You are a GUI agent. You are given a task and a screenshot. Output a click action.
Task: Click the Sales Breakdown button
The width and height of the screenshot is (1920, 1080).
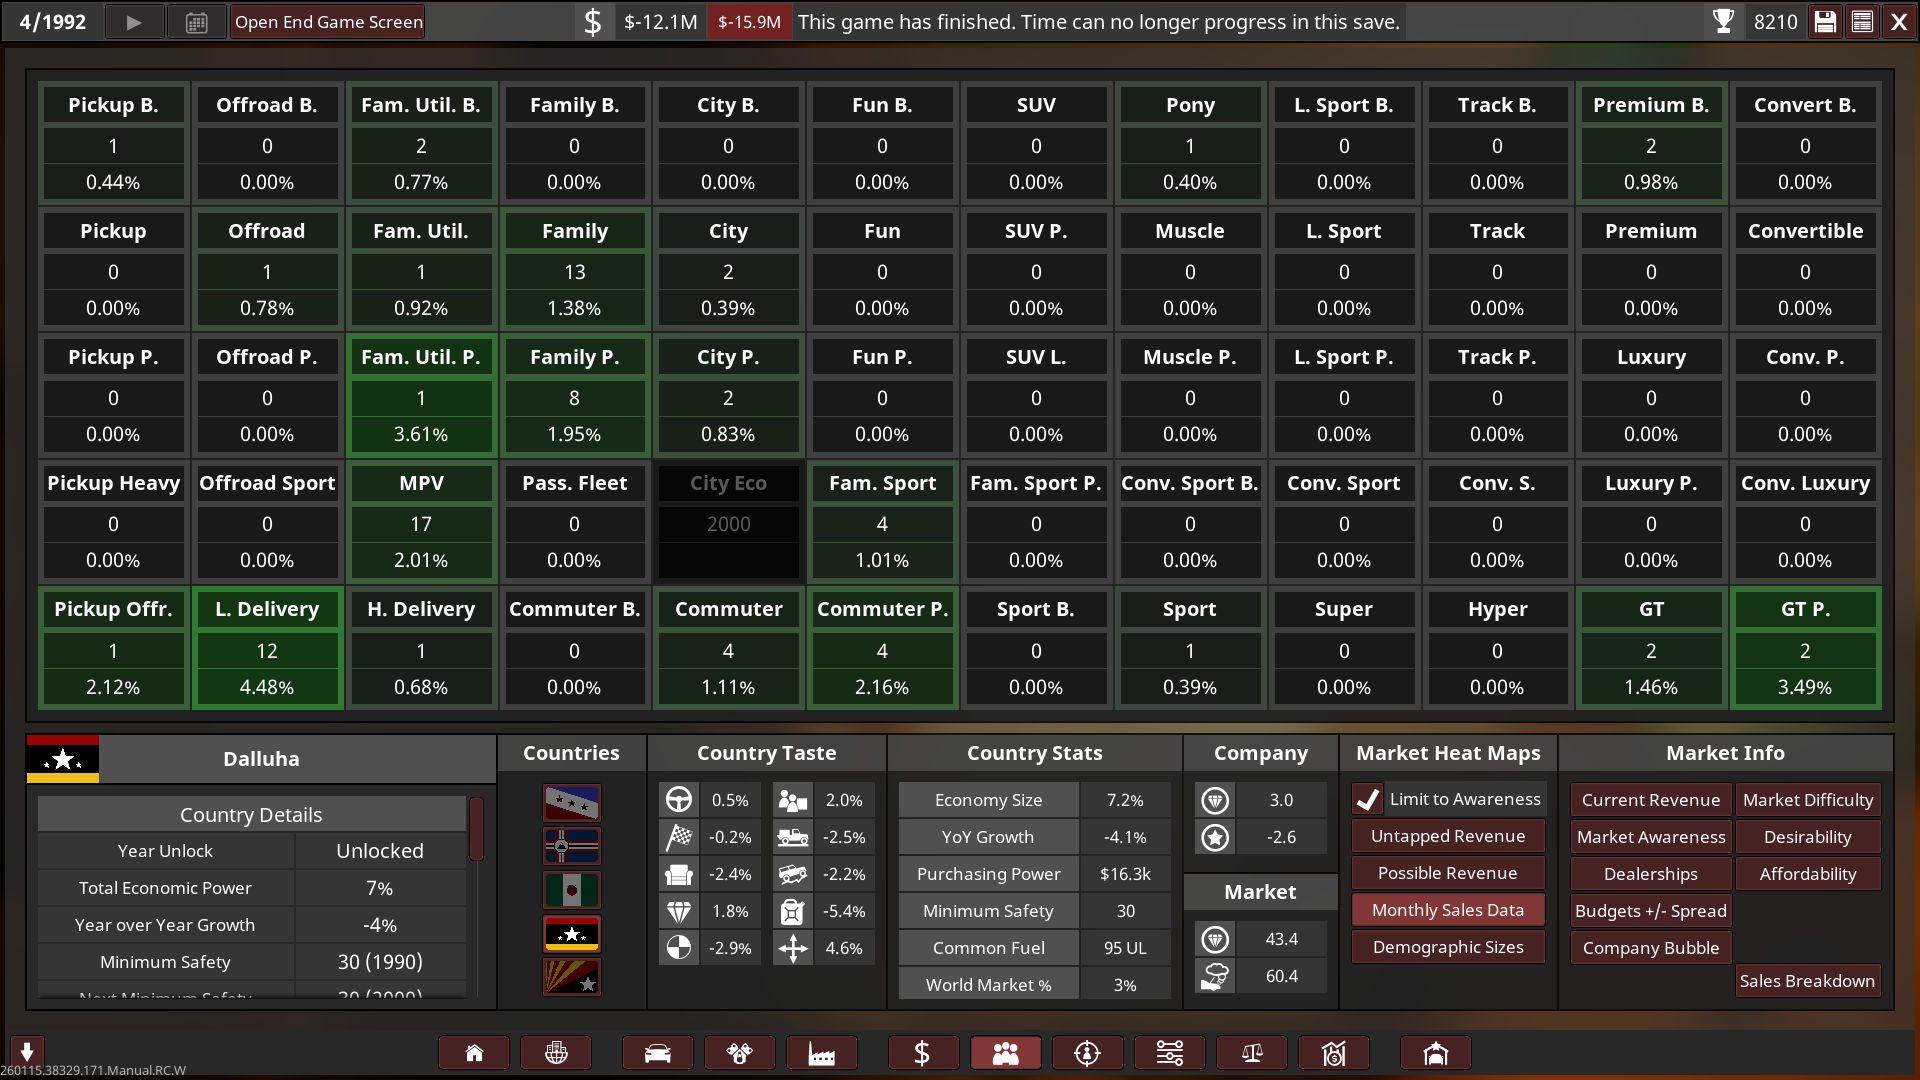click(1806, 981)
